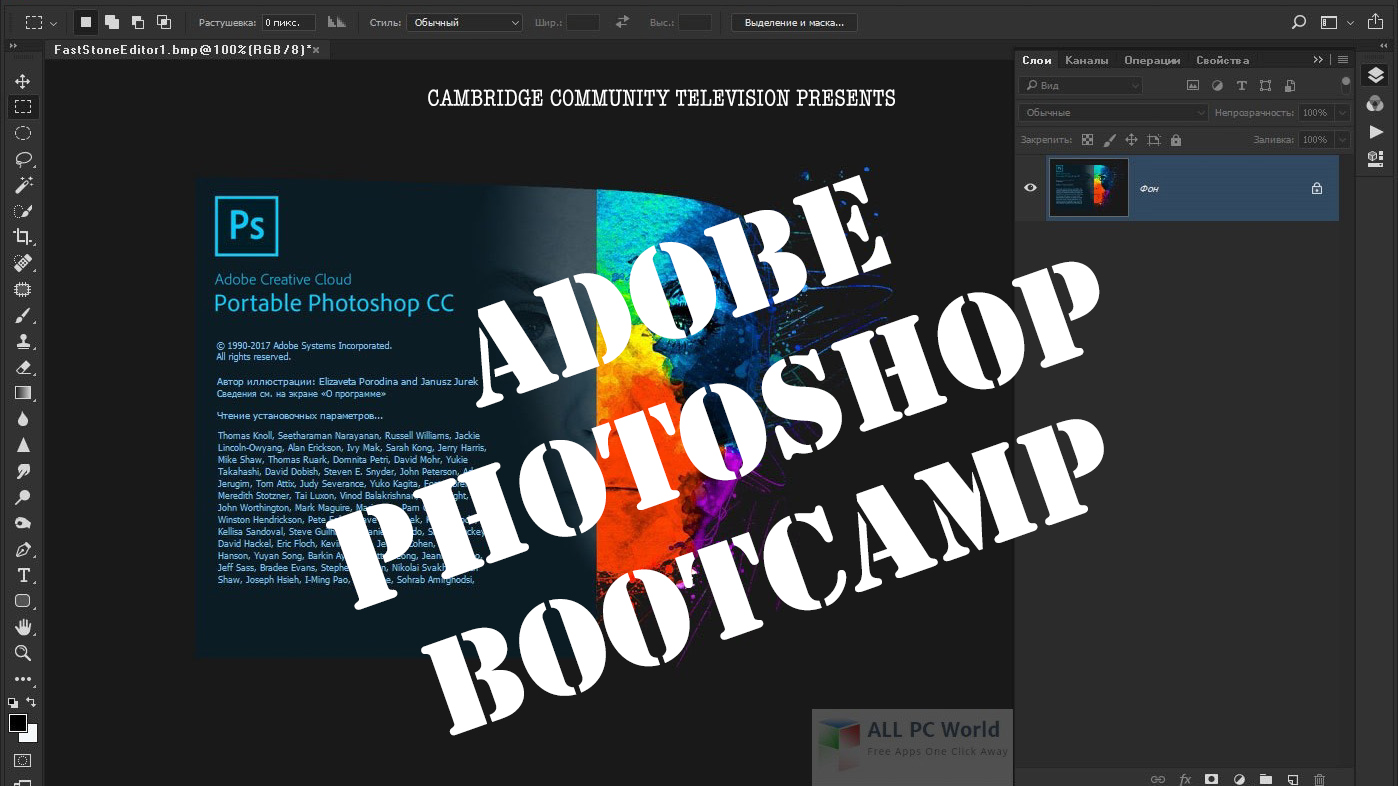Switch to the Операции tab
1398x786 pixels.
(1152, 60)
